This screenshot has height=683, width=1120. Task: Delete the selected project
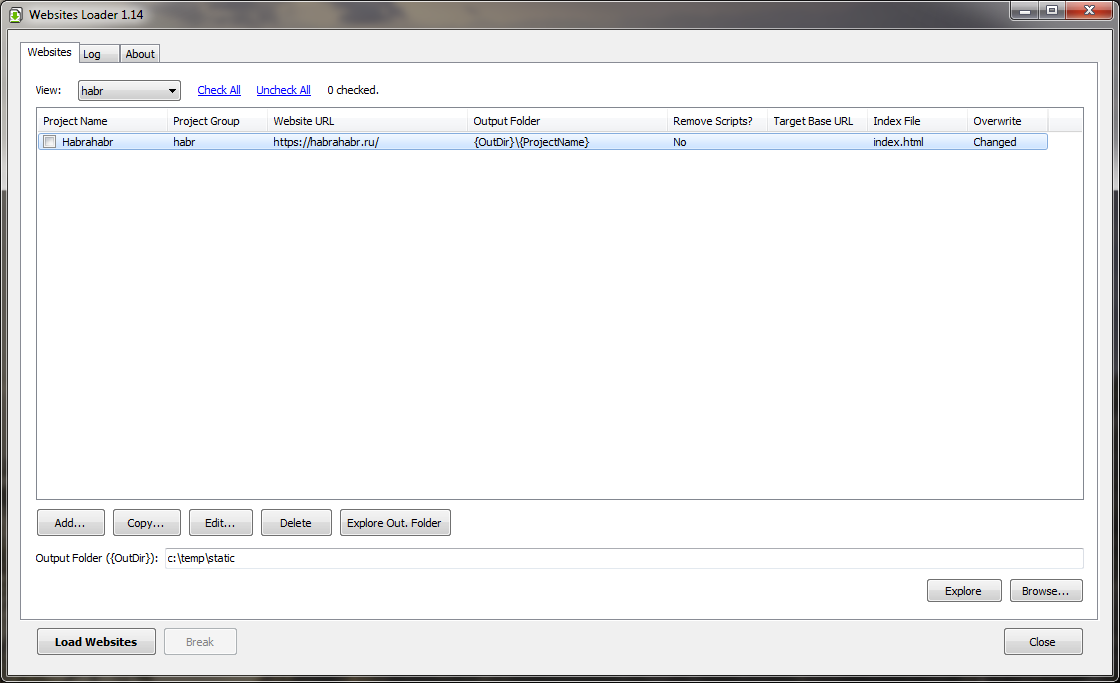coord(296,523)
